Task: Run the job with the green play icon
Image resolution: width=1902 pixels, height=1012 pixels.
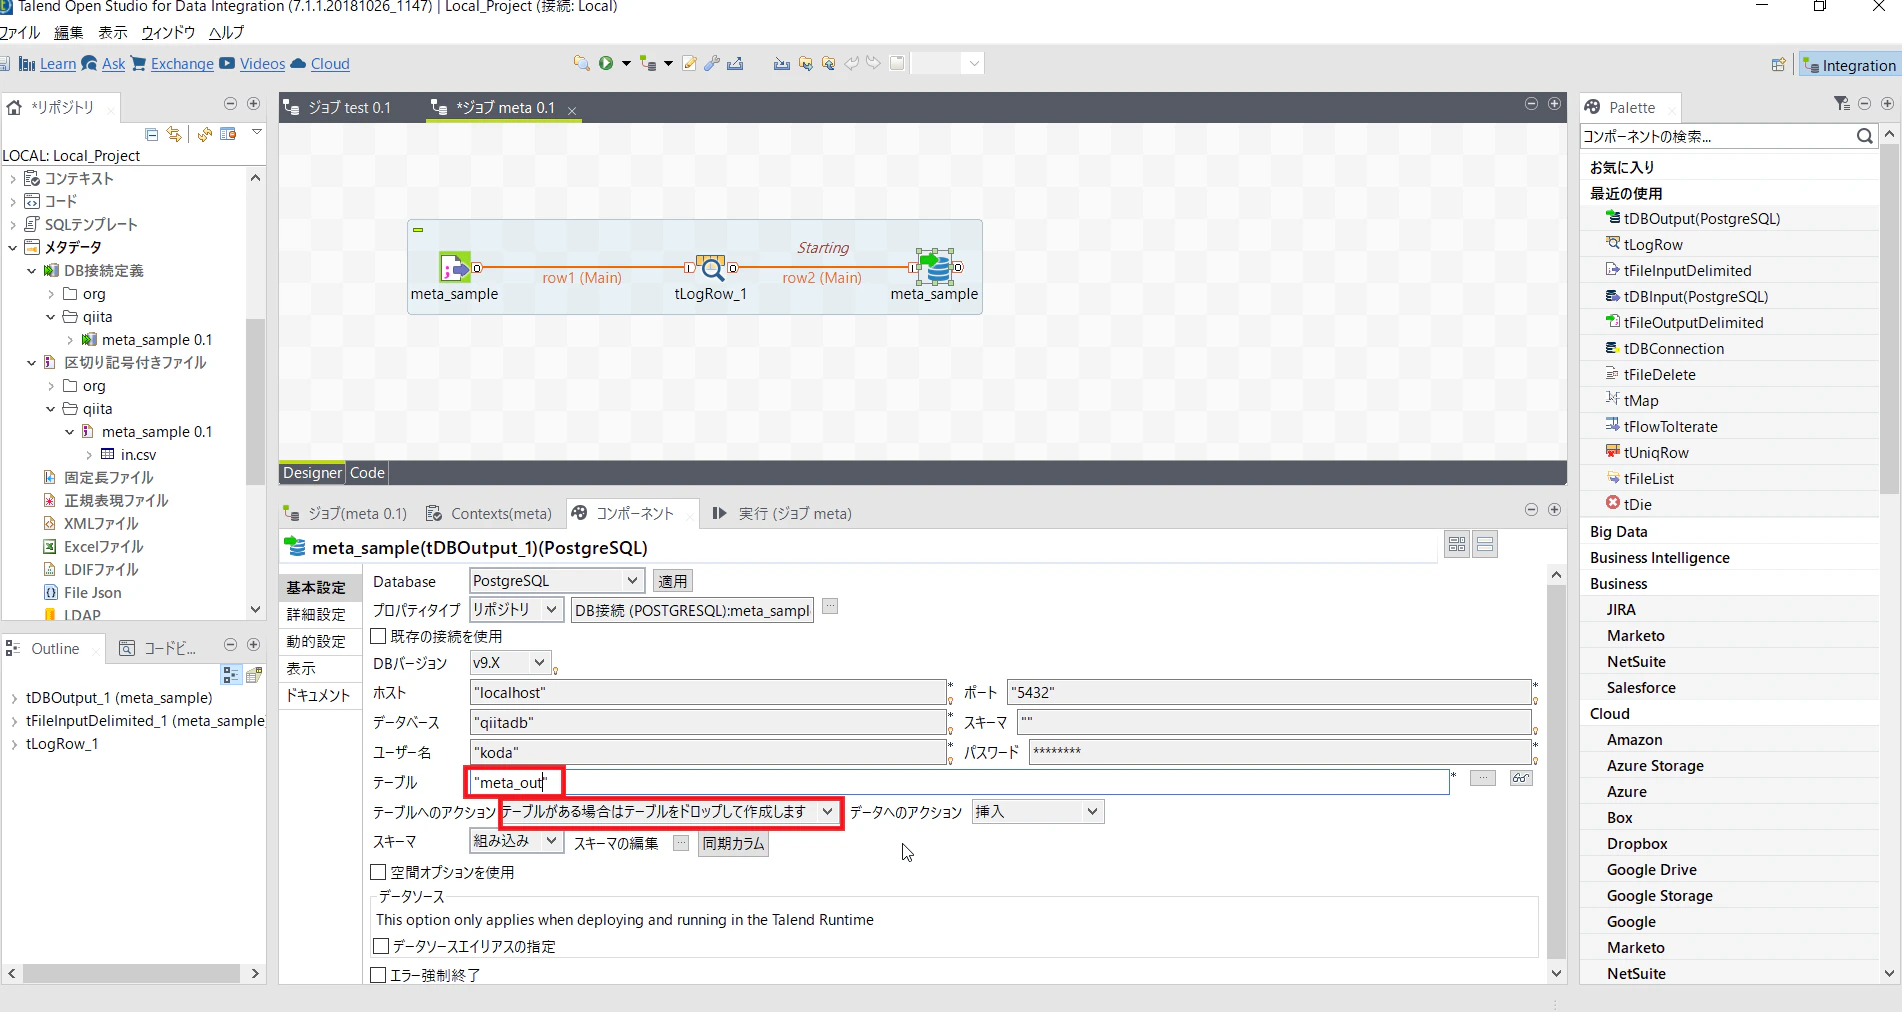Action: [x=606, y=63]
